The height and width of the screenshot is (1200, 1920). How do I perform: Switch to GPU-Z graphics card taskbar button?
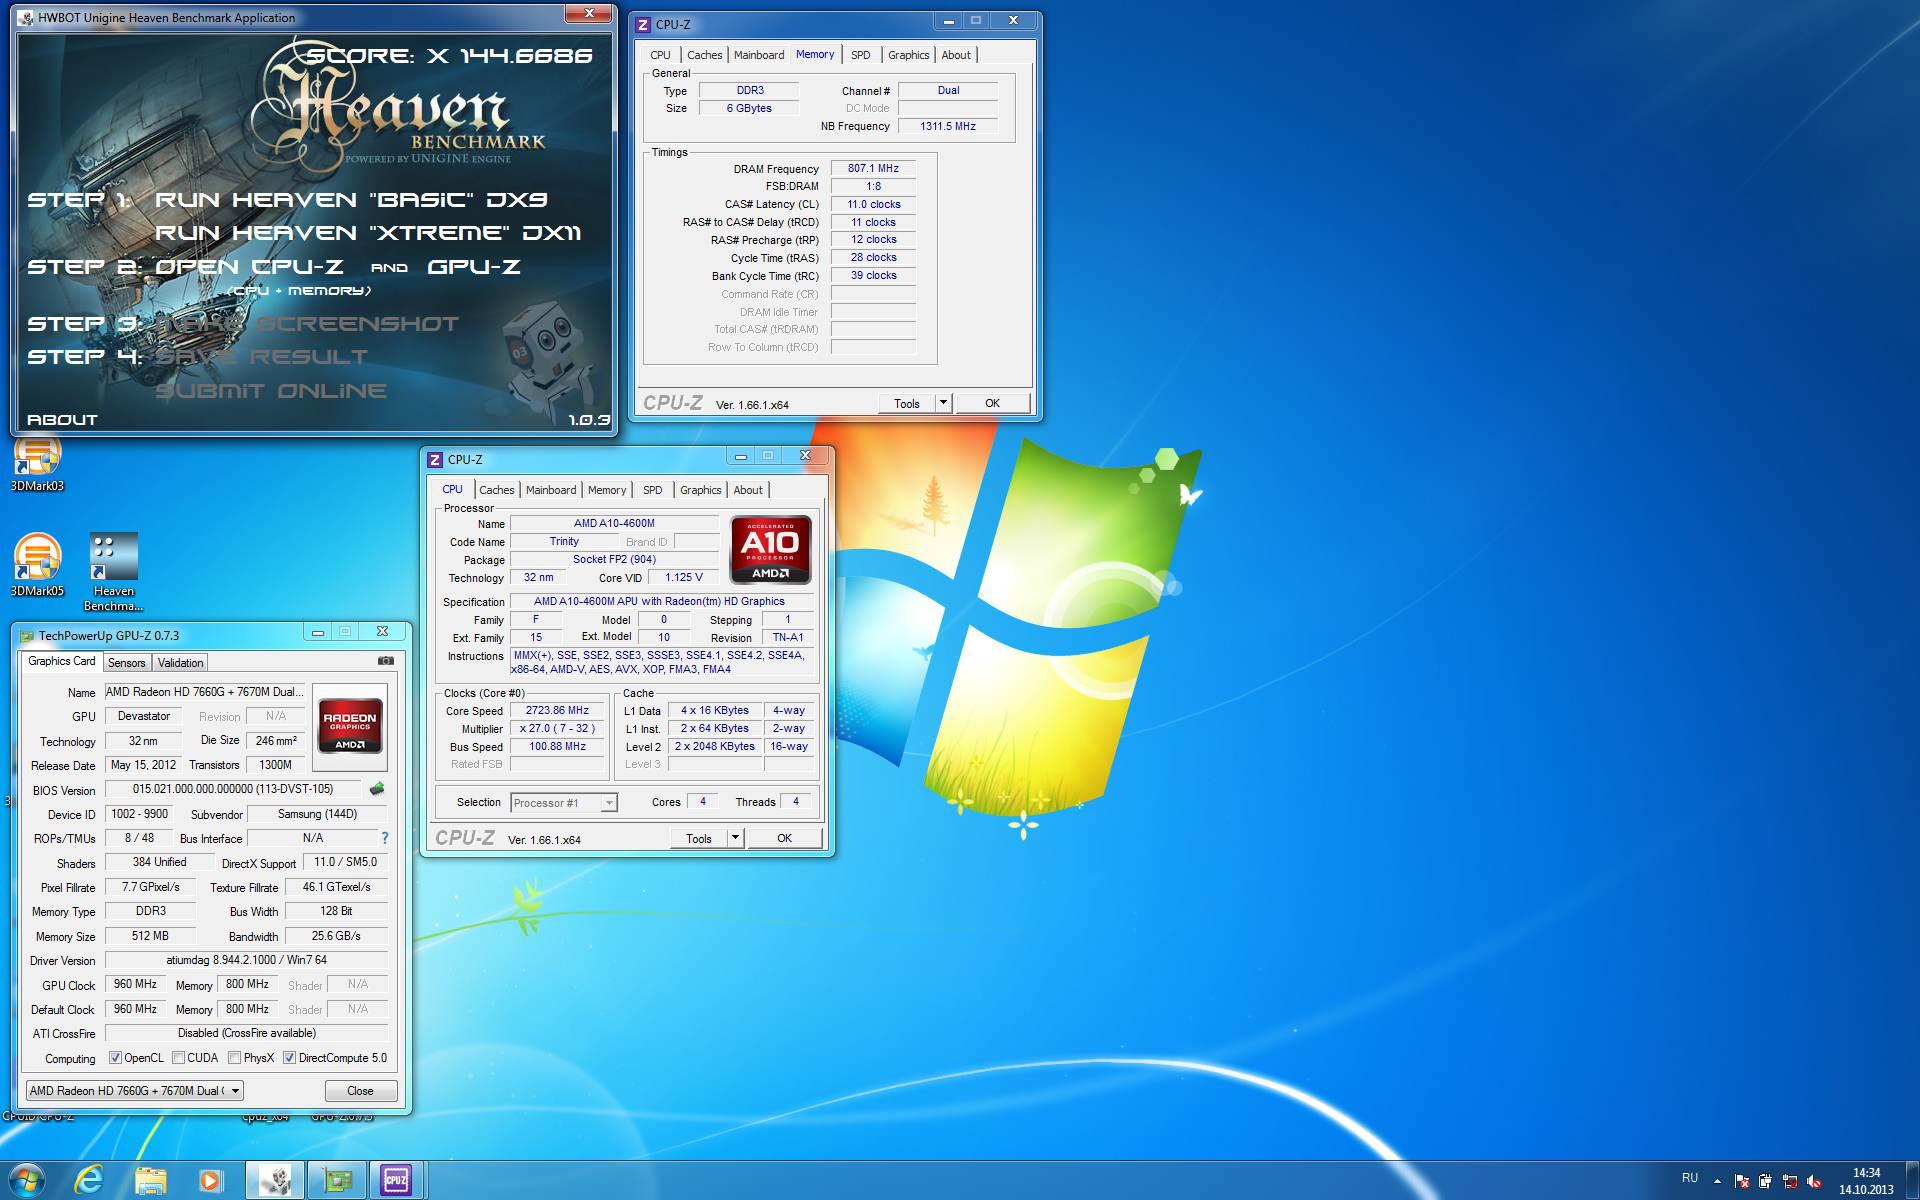337,1181
